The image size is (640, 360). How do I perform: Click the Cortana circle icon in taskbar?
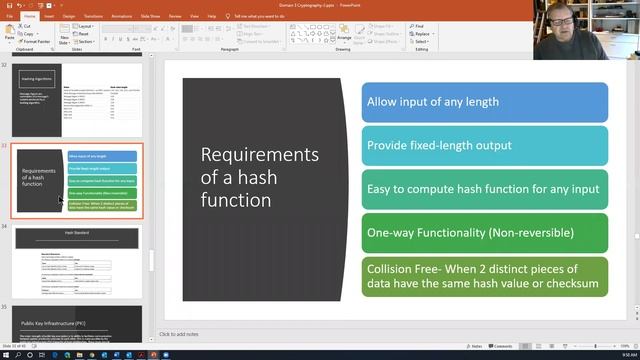click(x=30, y=355)
